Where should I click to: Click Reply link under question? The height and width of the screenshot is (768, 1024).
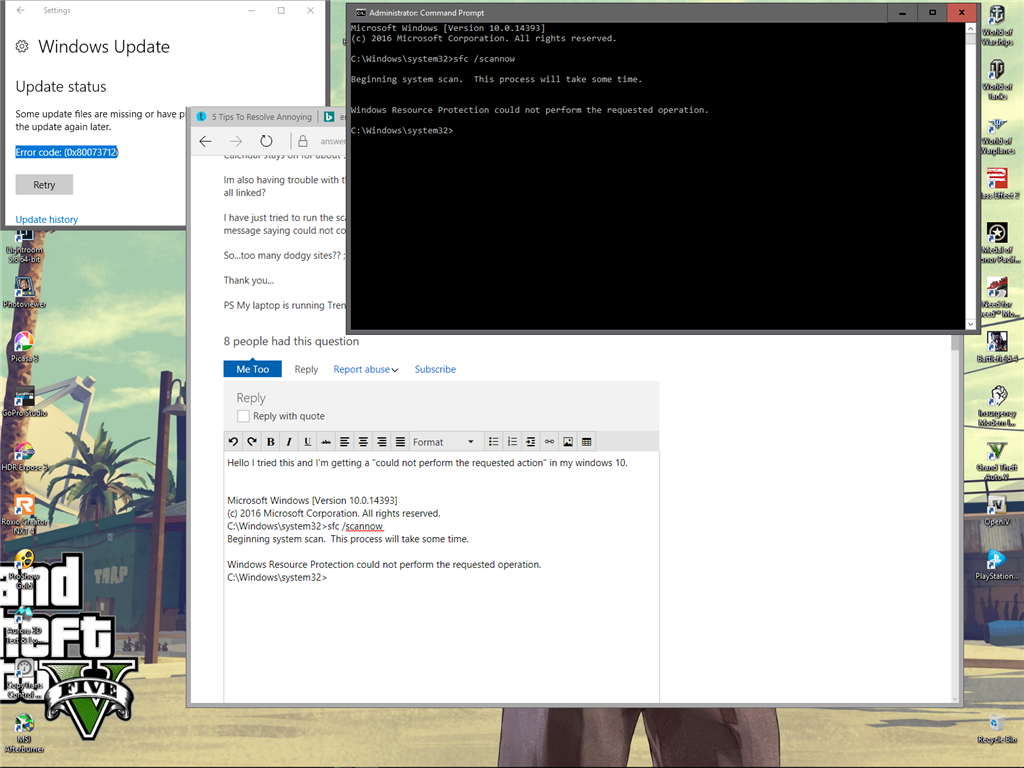click(x=306, y=369)
